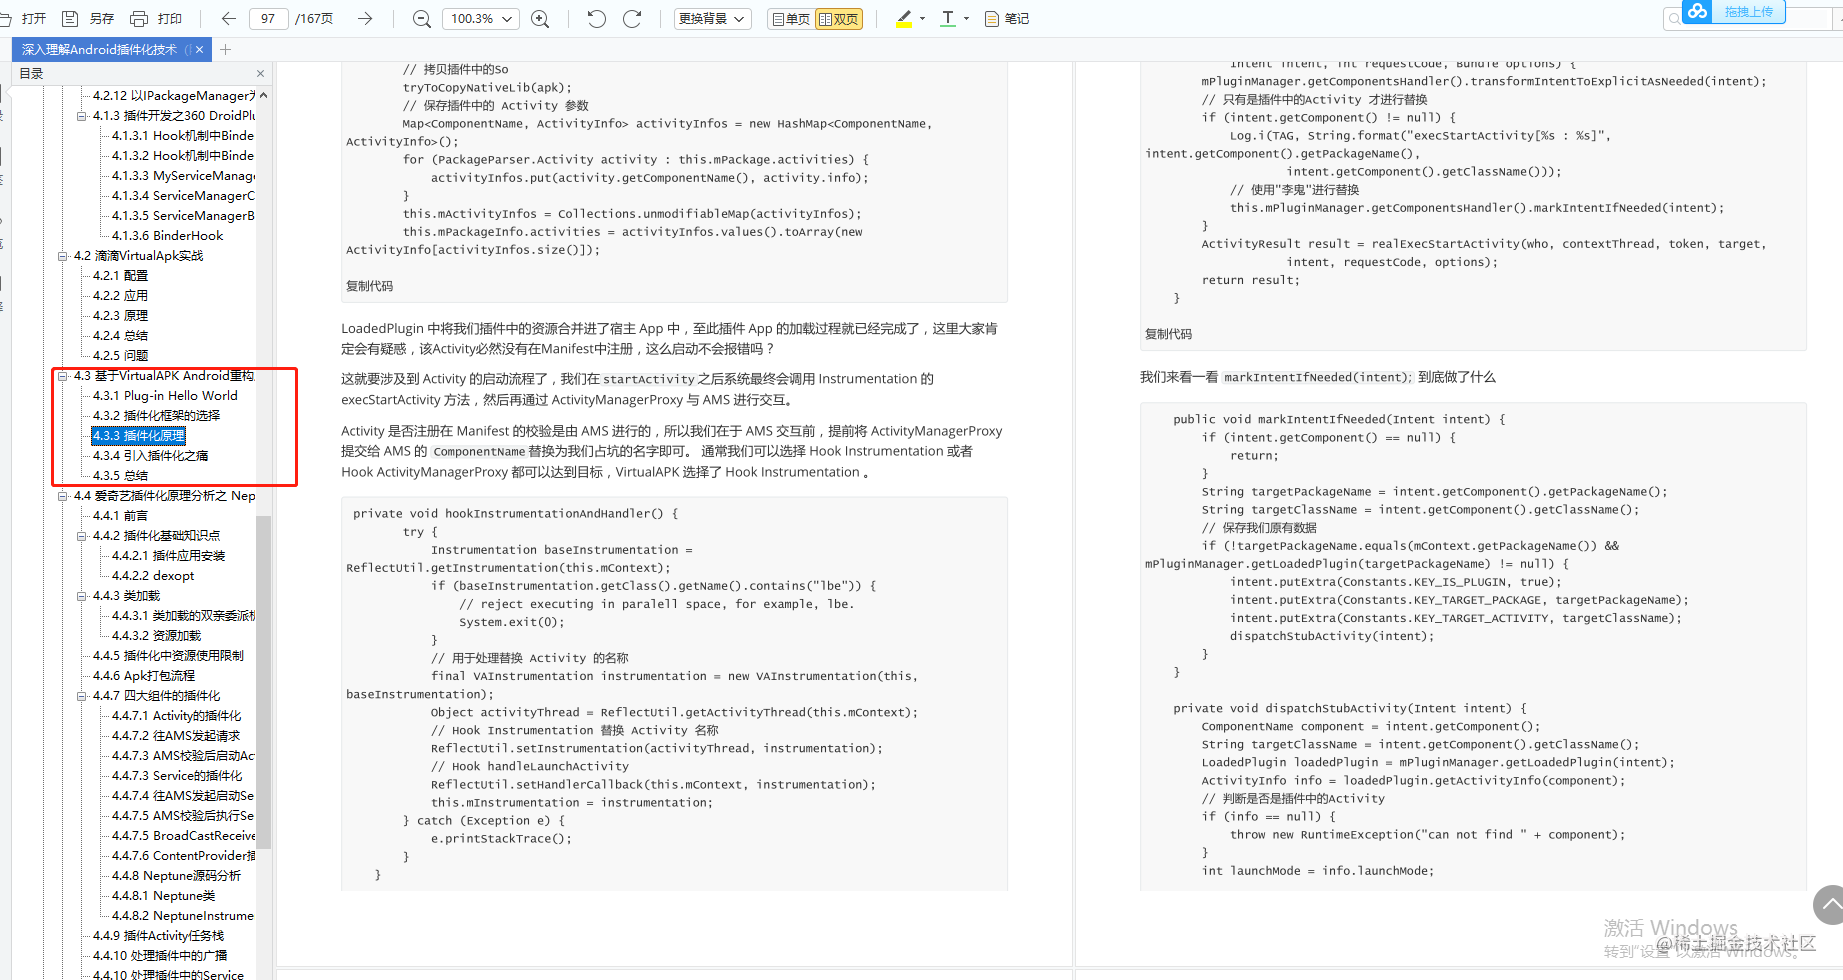Open the 更换背景 background dropdown
The image size is (1843, 980).
click(712, 18)
